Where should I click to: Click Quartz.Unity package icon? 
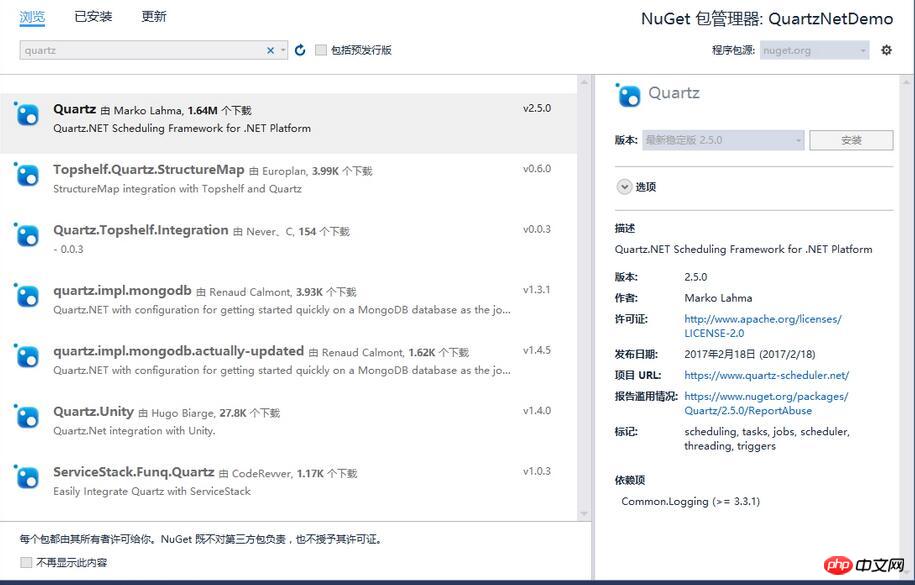pyautogui.click(x=27, y=417)
